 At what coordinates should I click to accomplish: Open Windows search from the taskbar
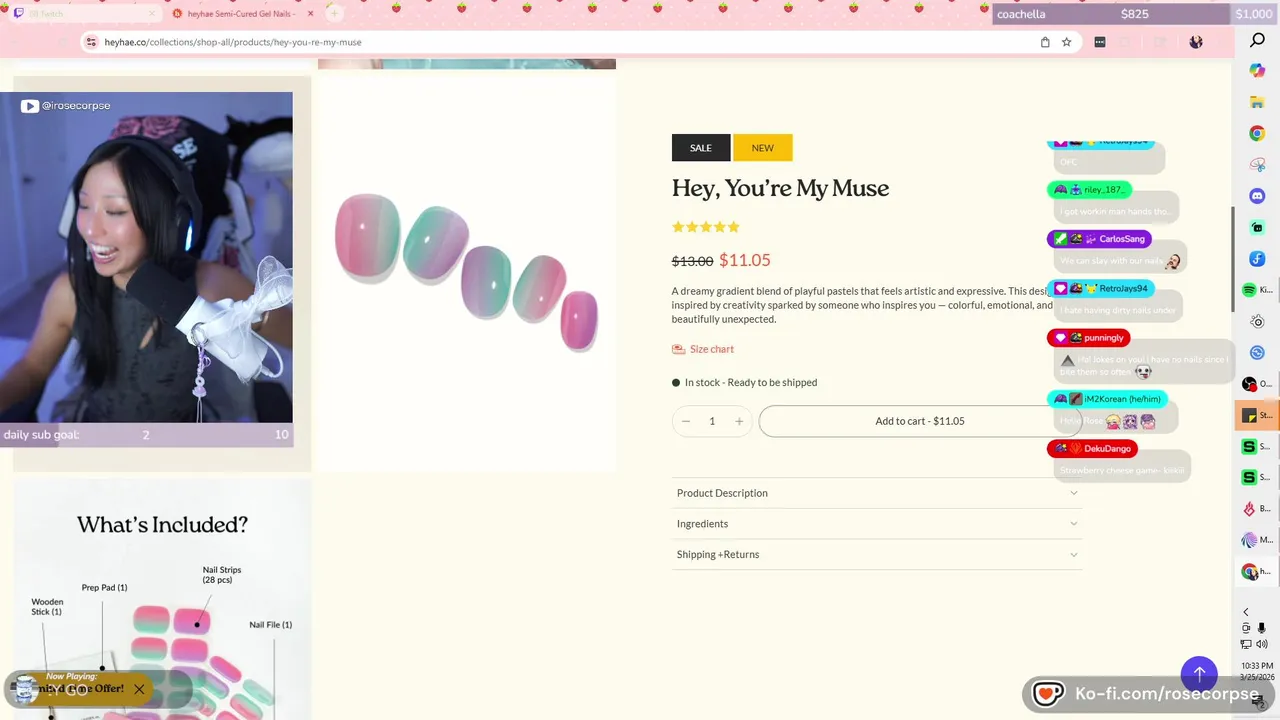pos(1257,41)
